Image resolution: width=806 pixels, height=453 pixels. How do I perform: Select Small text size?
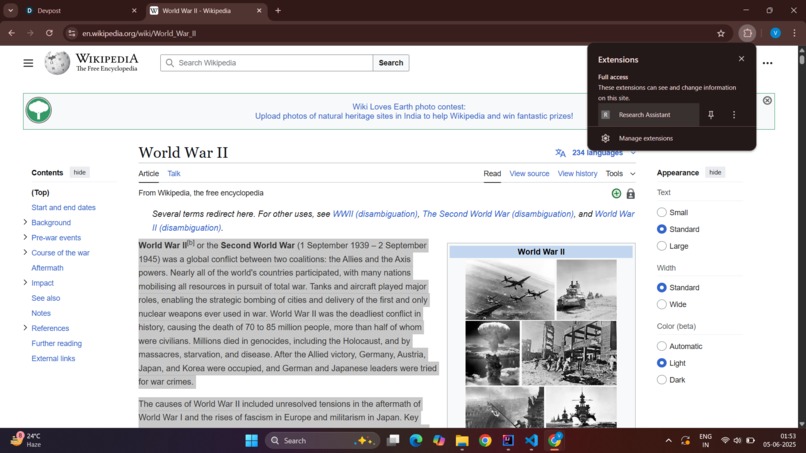(662, 212)
